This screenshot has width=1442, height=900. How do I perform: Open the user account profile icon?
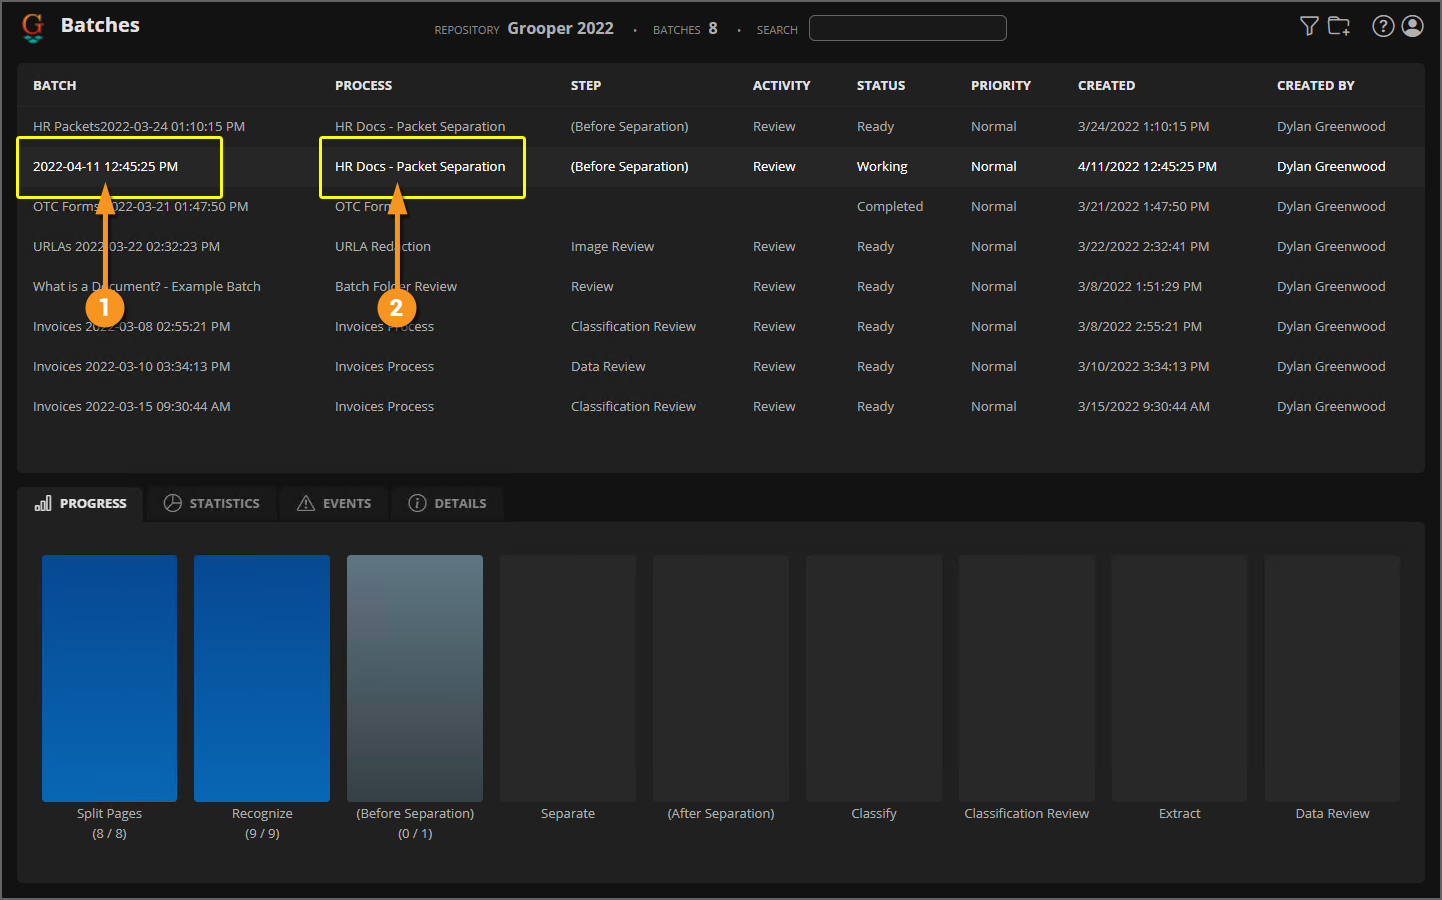click(1413, 26)
